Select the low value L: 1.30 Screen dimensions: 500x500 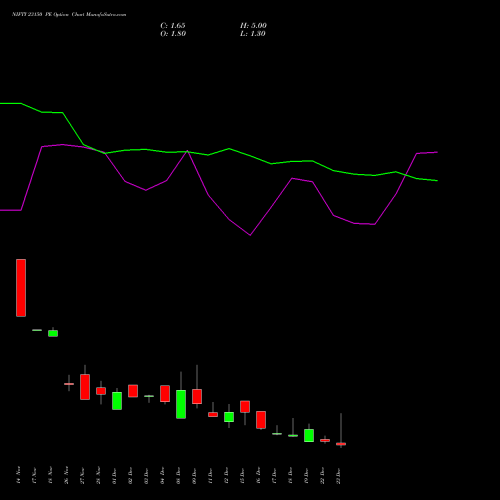click(253, 34)
